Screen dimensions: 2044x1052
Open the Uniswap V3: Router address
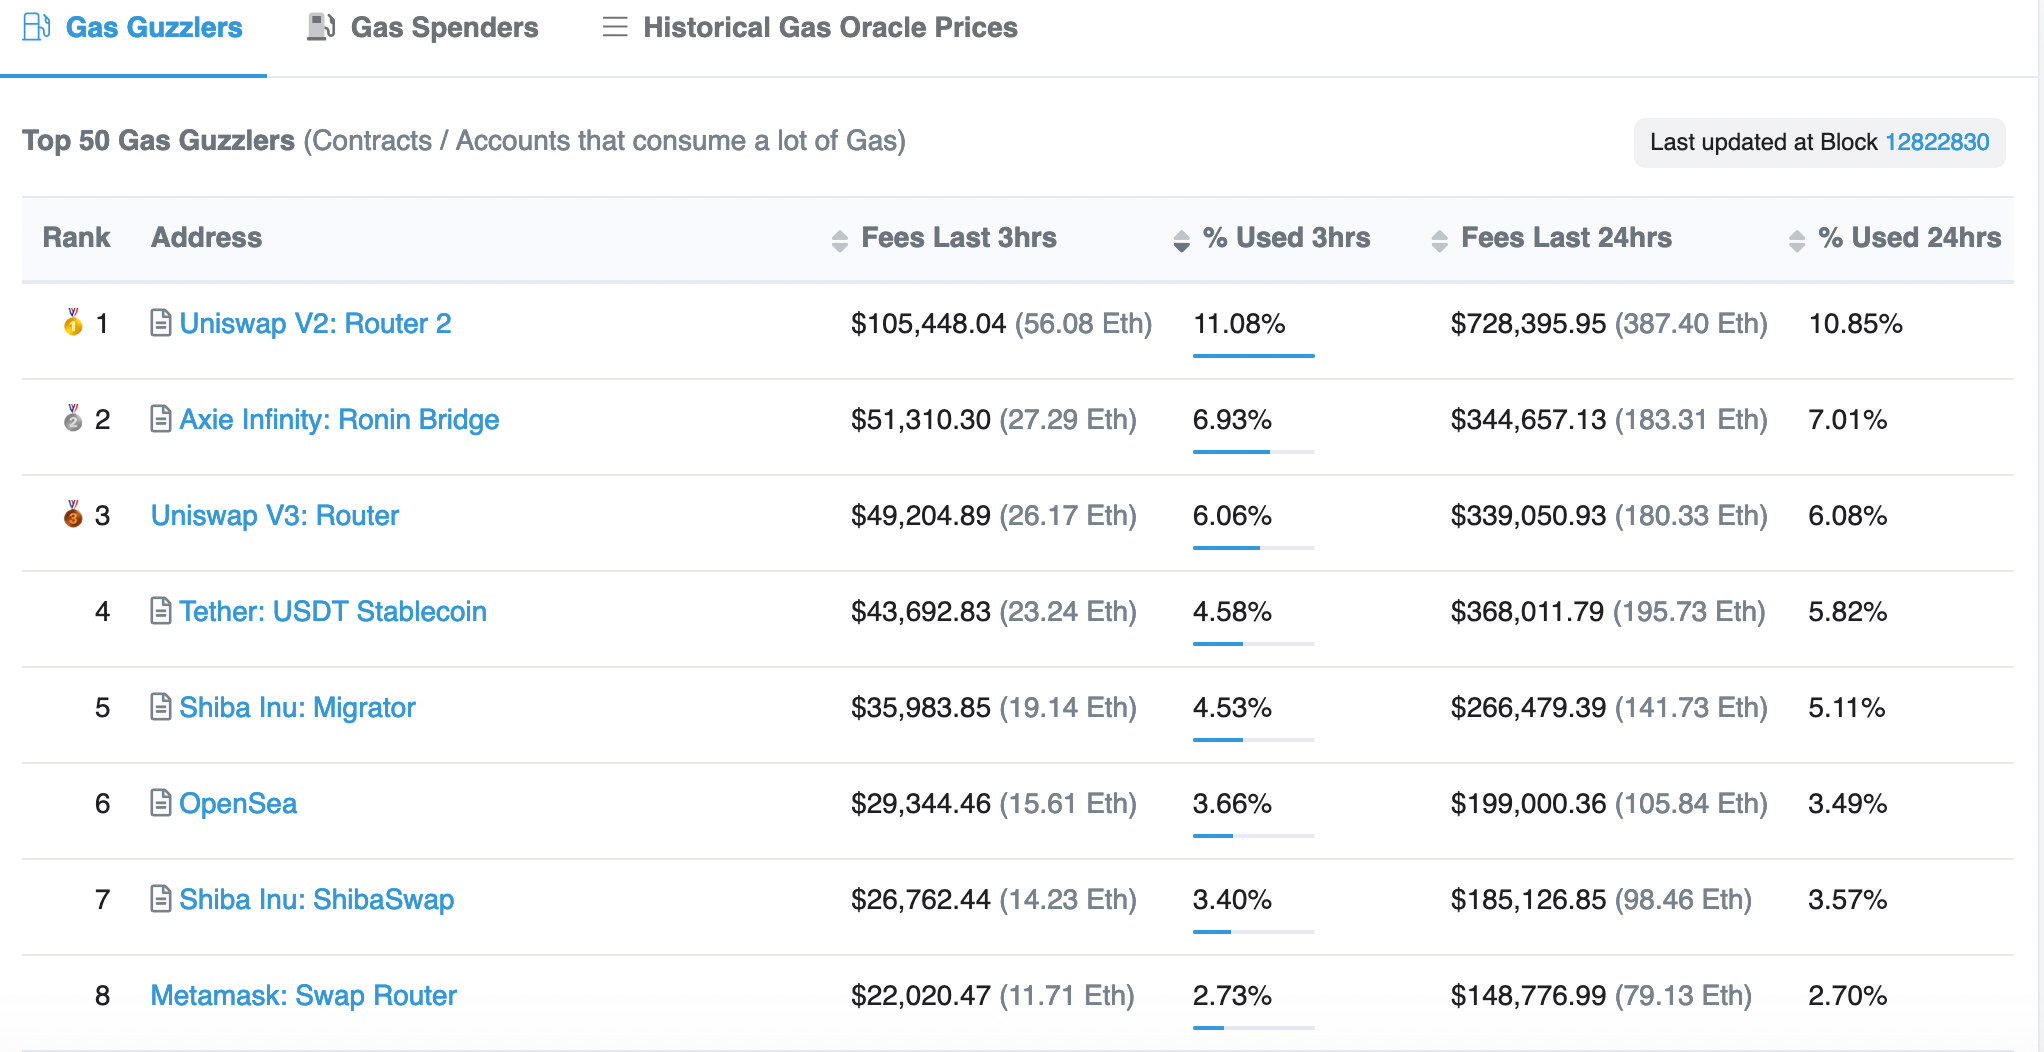pyautogui.click(x=275, y=515)
